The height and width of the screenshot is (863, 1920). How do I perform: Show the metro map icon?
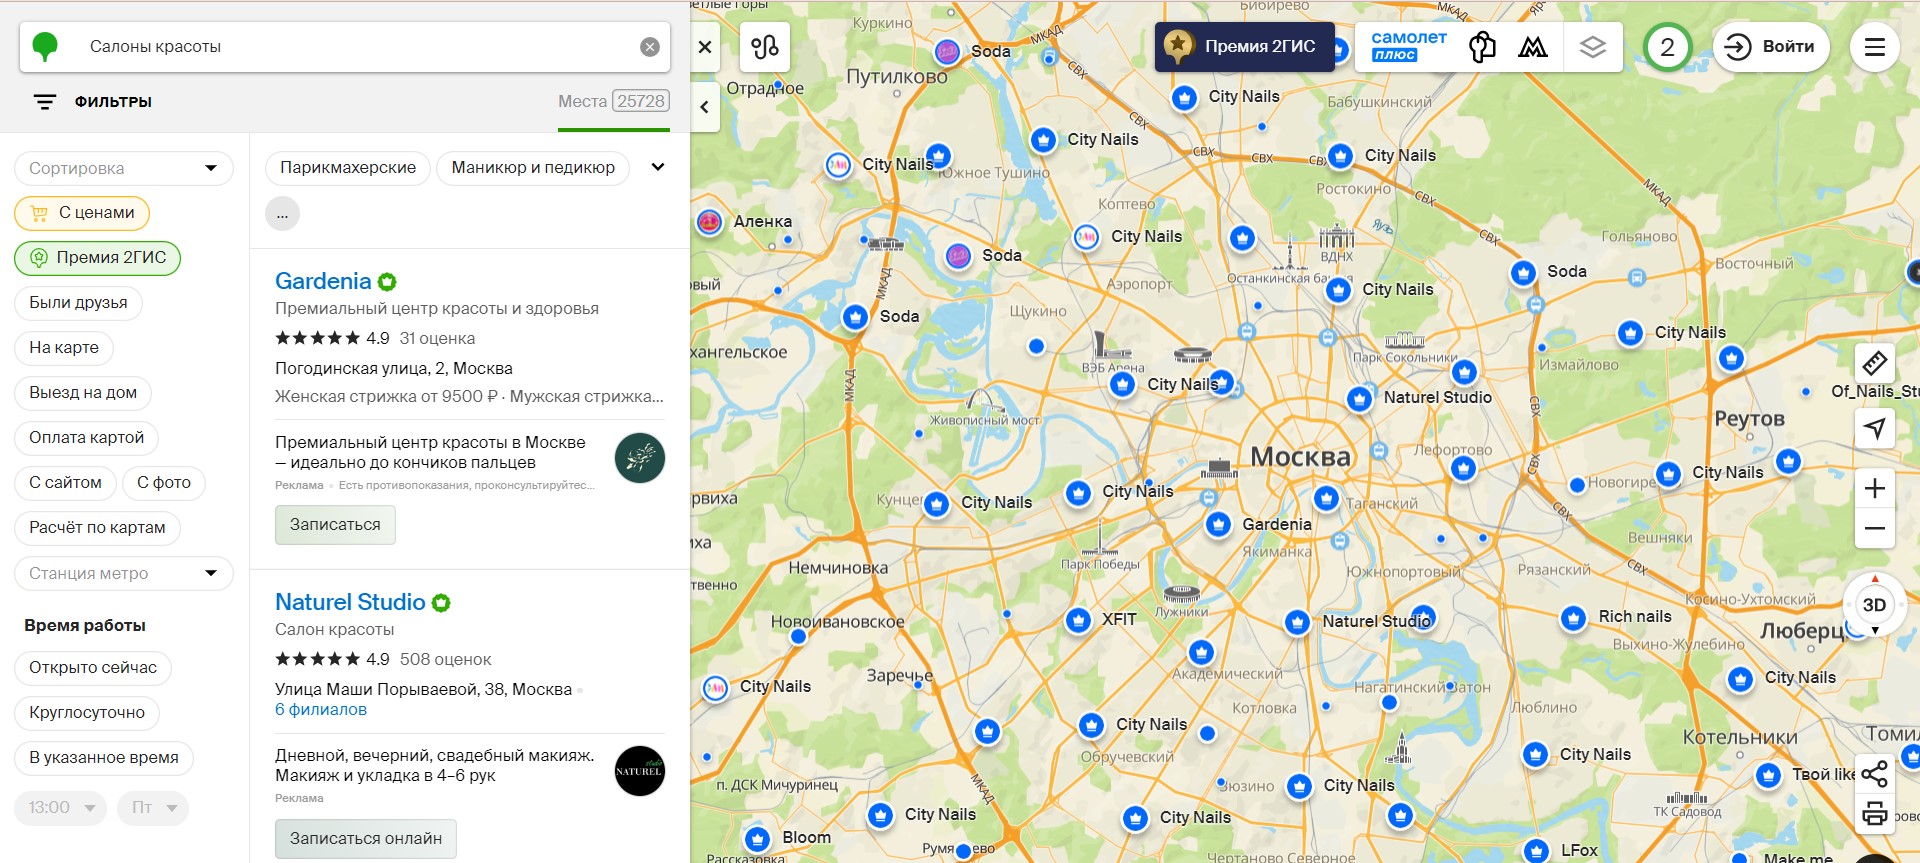(1533, 47)
